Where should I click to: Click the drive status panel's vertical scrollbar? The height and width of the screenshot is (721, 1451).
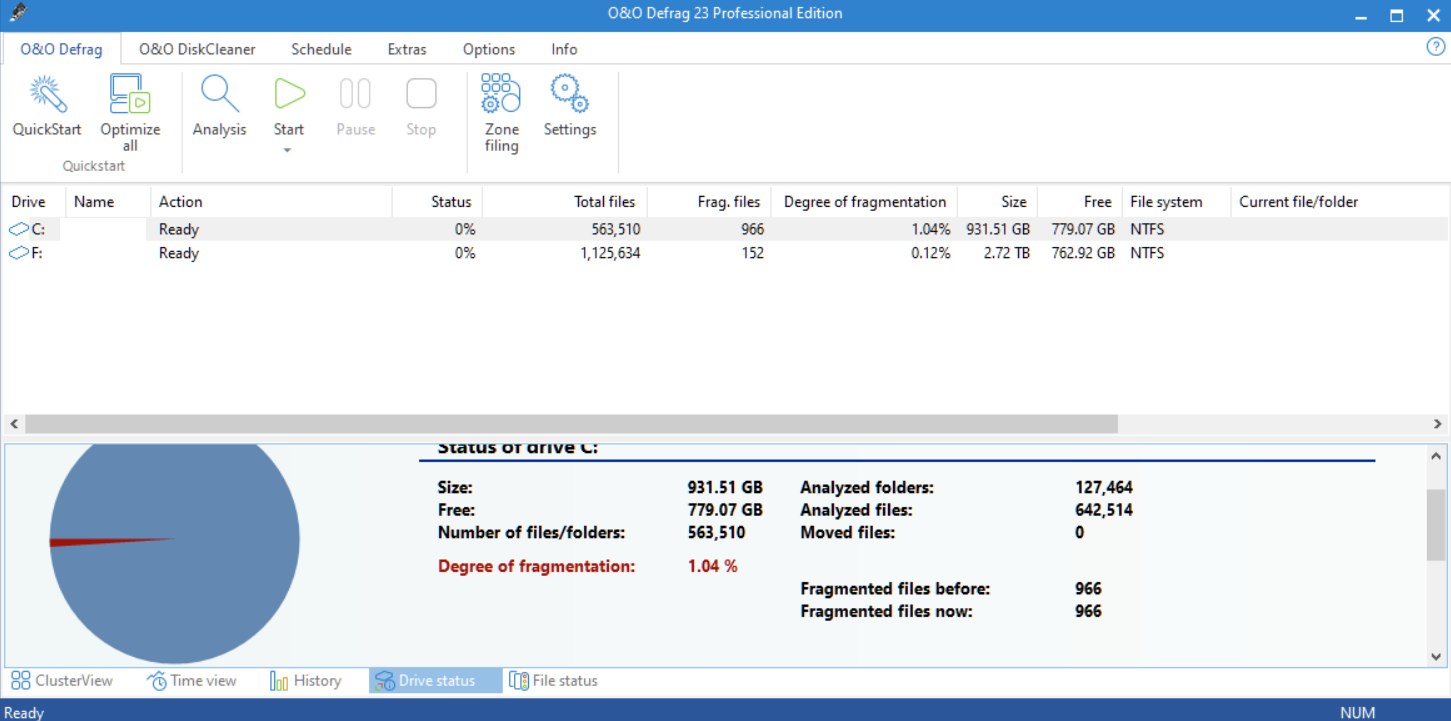coord(1436,525)
